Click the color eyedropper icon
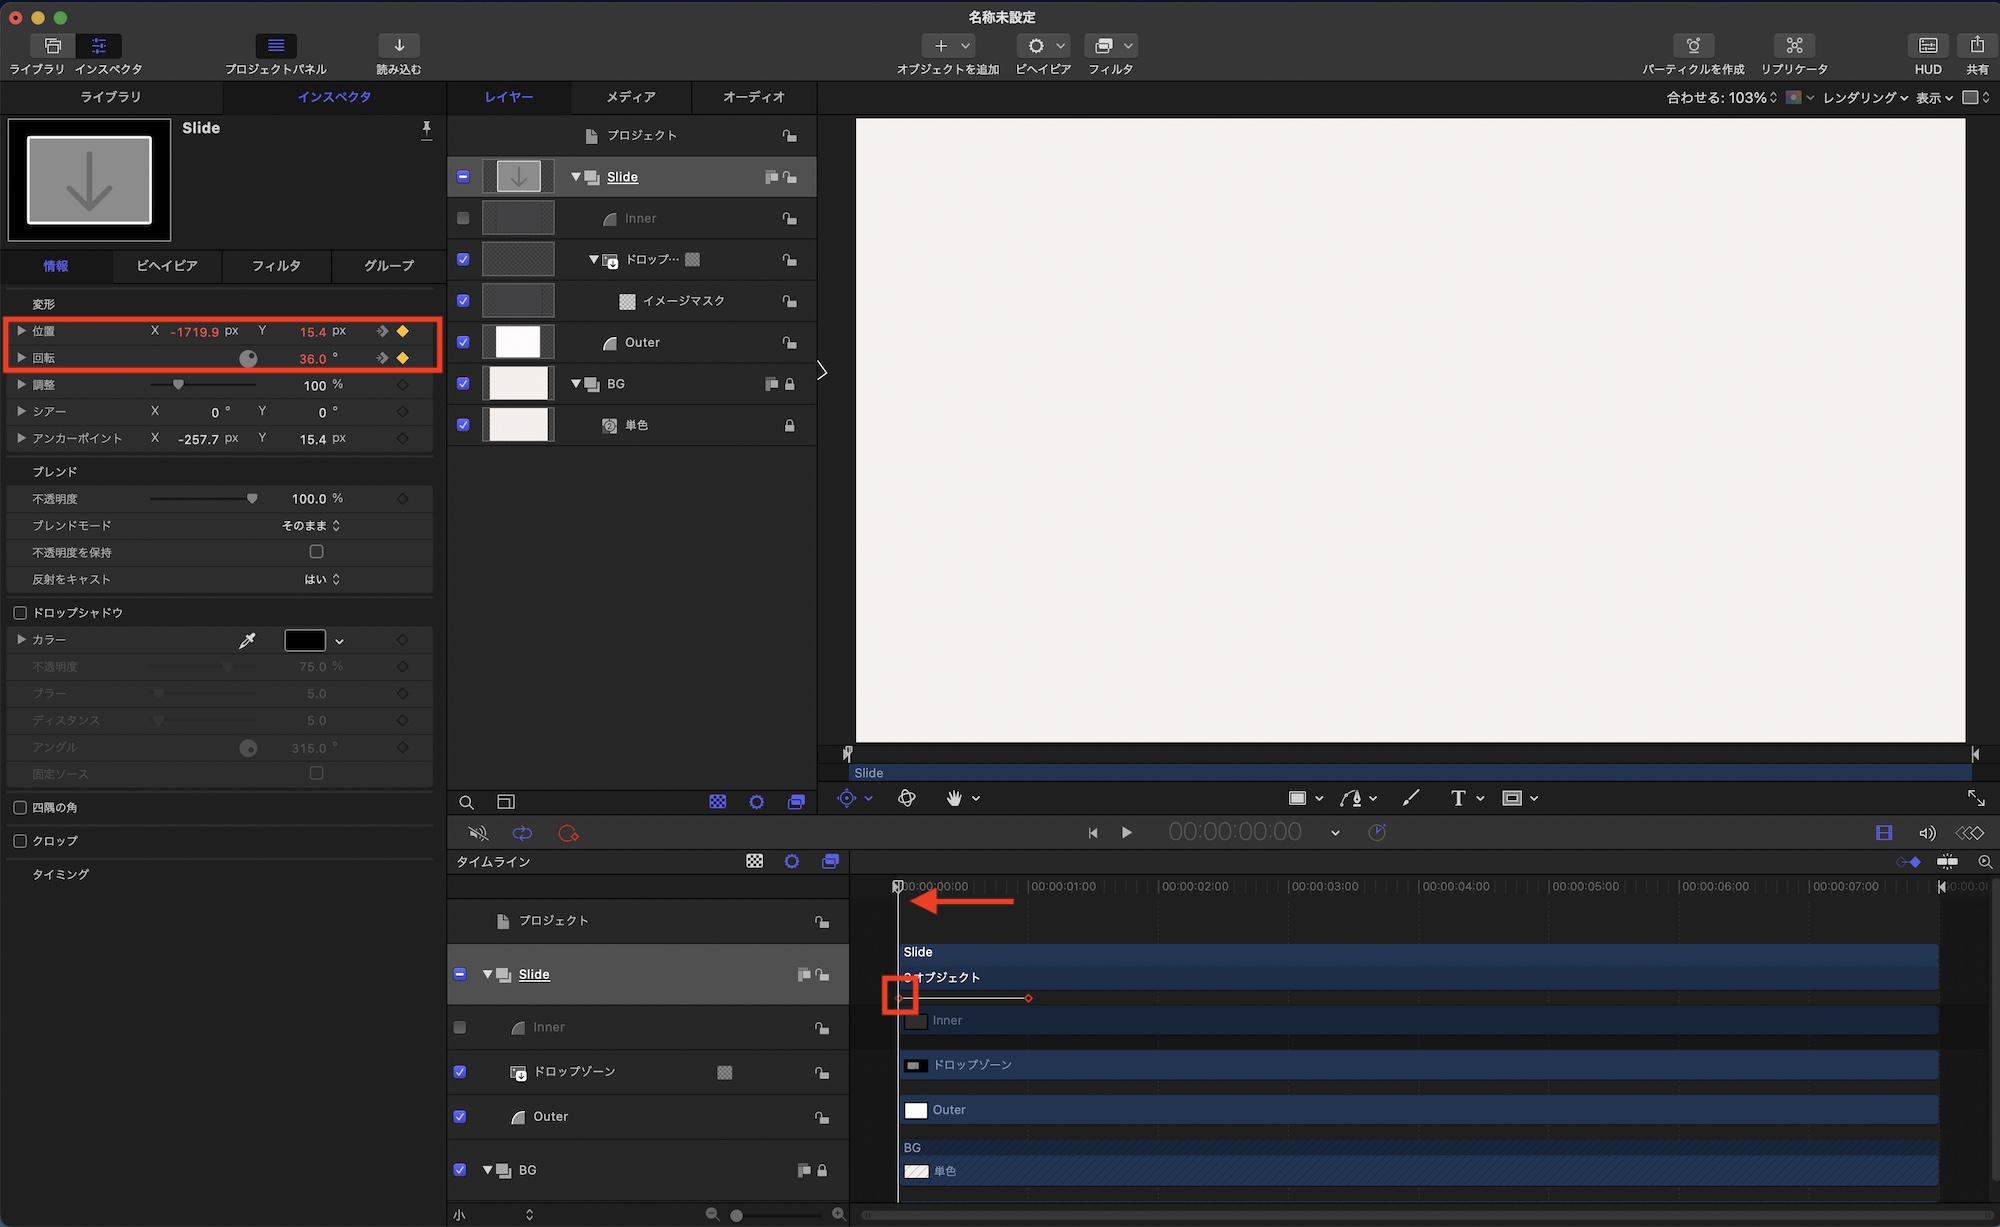Image resolution: width=2000 pixels, height=1227 pixels. click(x=247, y=640)
